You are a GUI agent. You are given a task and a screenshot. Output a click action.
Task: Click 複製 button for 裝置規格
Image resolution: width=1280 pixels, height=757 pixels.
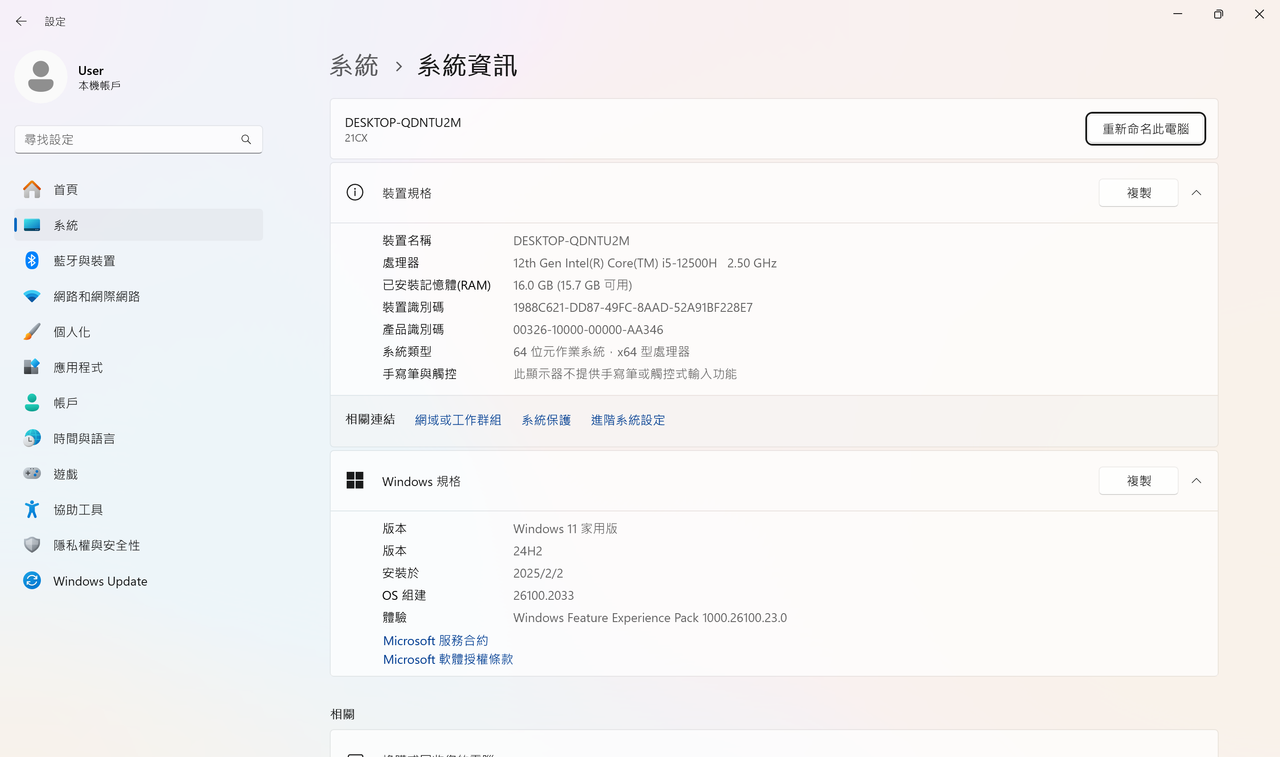click(x=1138, y=193)
